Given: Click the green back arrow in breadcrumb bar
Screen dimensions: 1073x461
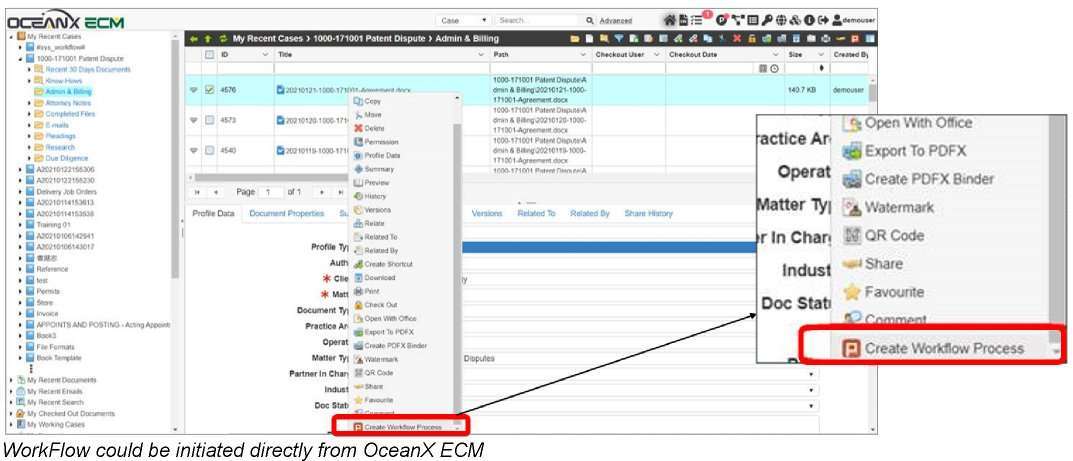Looking at the screenshot, I should click(x=194, y=39).
